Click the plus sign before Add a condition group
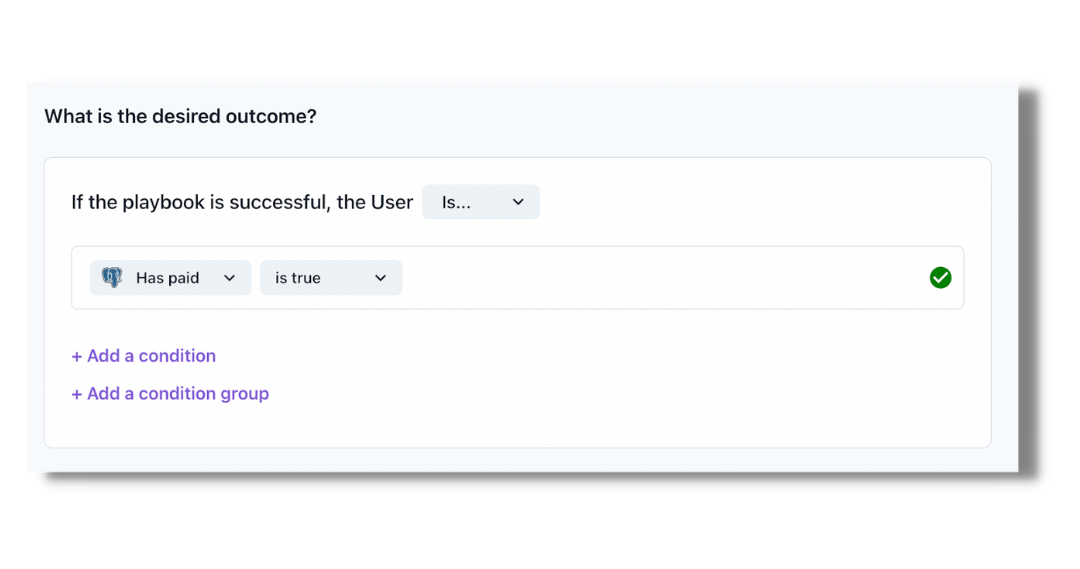 coord(77,394)
